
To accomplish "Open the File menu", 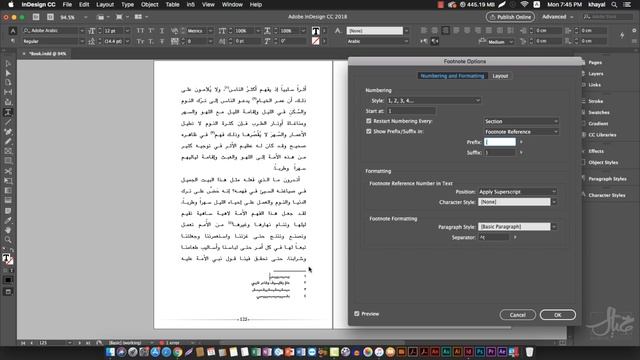I will pos(67,4).
